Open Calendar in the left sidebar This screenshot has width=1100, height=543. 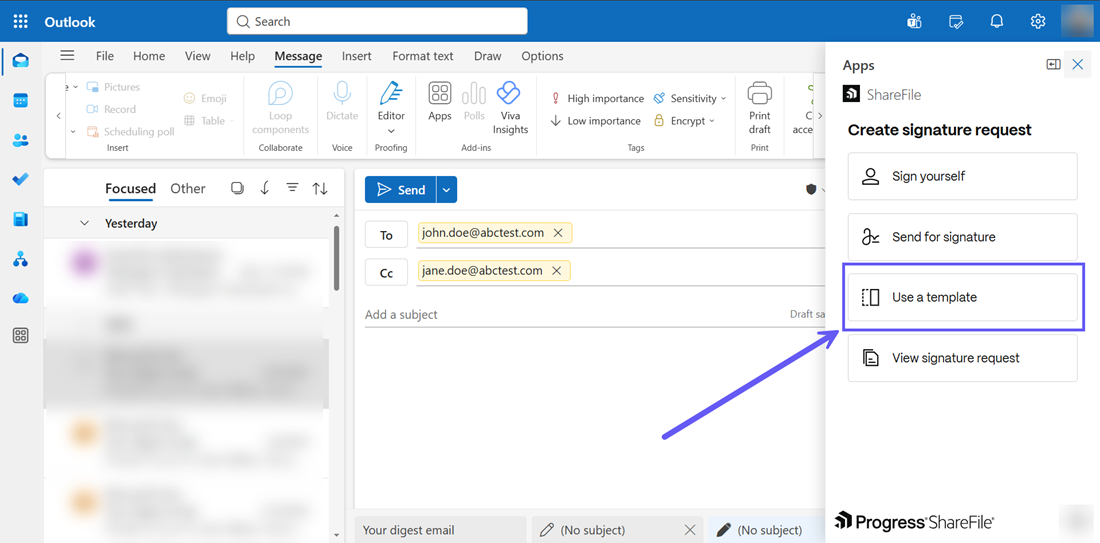[20, 100]
